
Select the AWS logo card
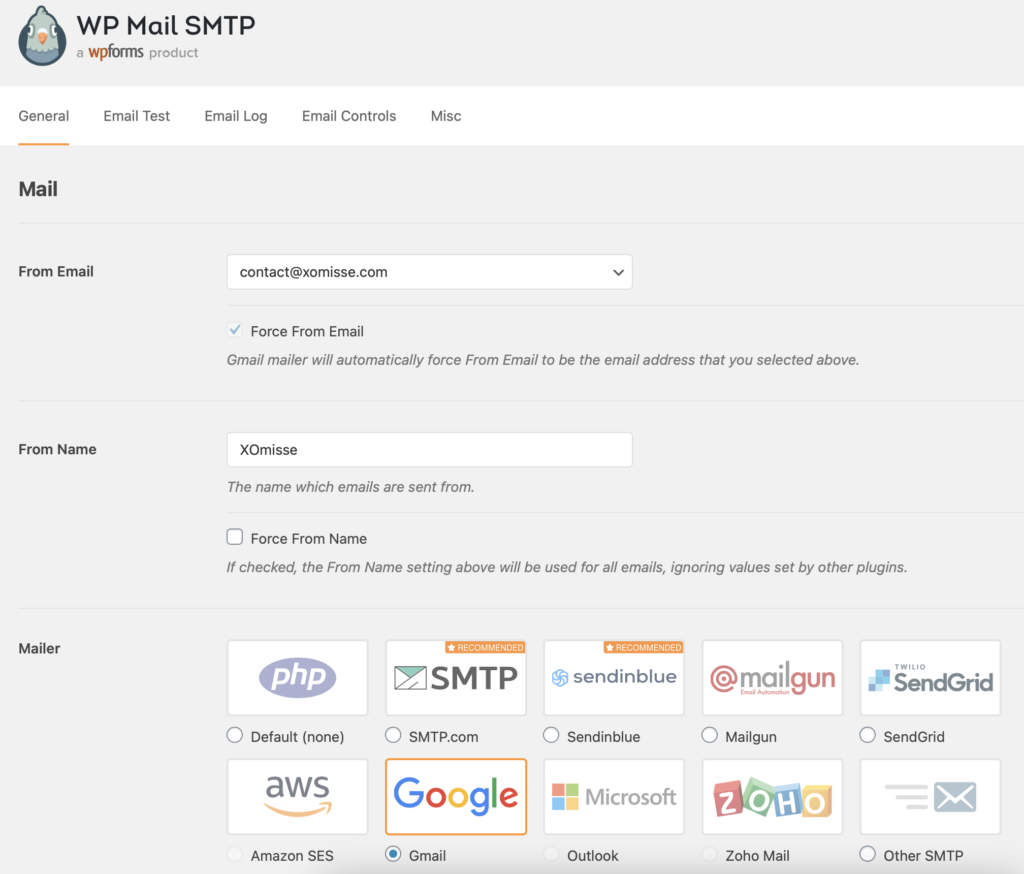[x=298, y=796]
